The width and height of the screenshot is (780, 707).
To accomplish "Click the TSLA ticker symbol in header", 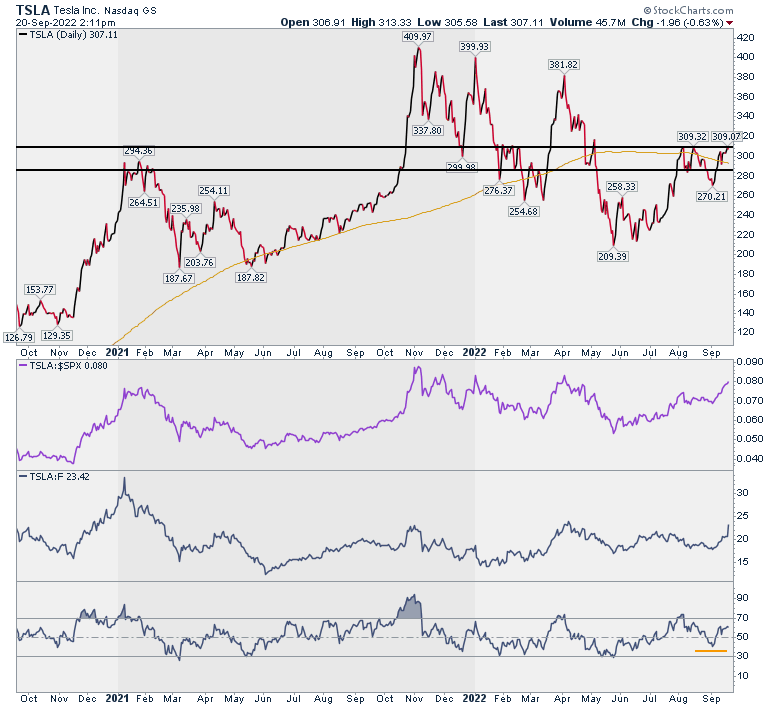I will 33,9.
